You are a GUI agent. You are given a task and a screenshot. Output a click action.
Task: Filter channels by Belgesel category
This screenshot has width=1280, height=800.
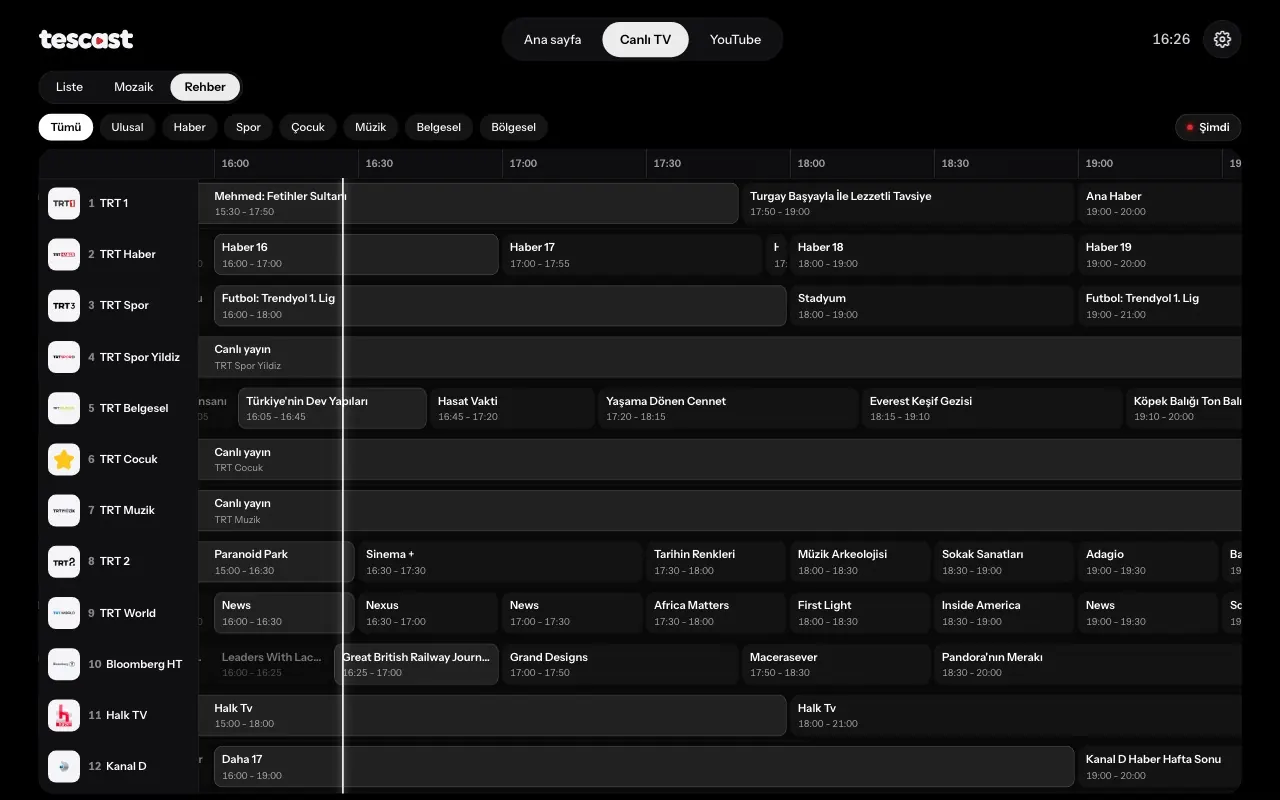click(x=439, y=127)
